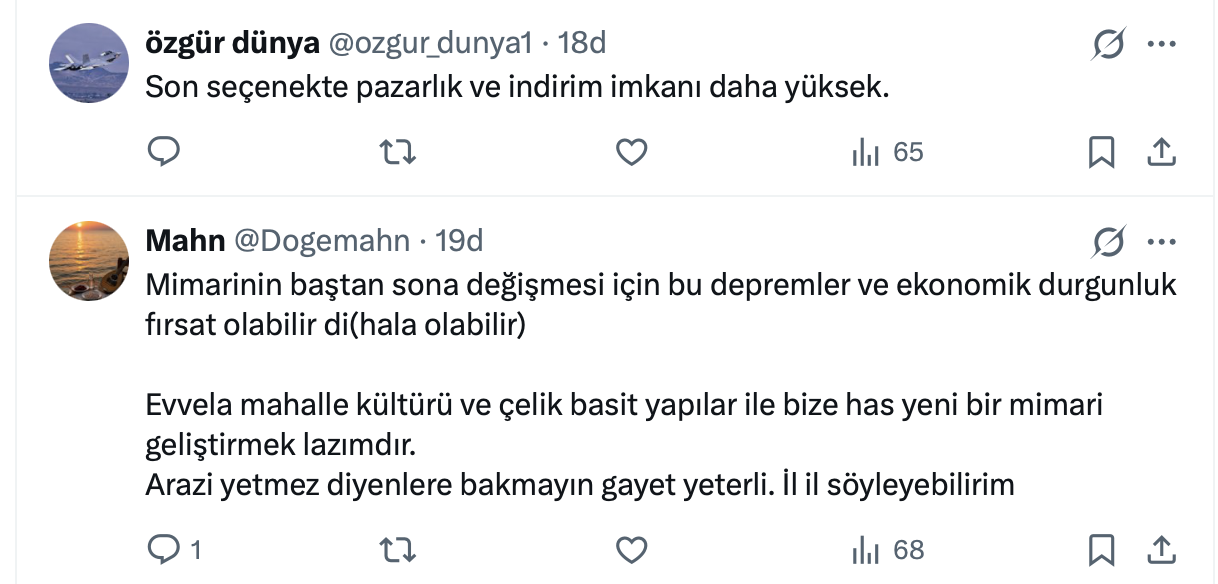Open özgür dünya's profile picture
Image resolution: width=1218 pixels, height=584 pixels.
point(89,63)
